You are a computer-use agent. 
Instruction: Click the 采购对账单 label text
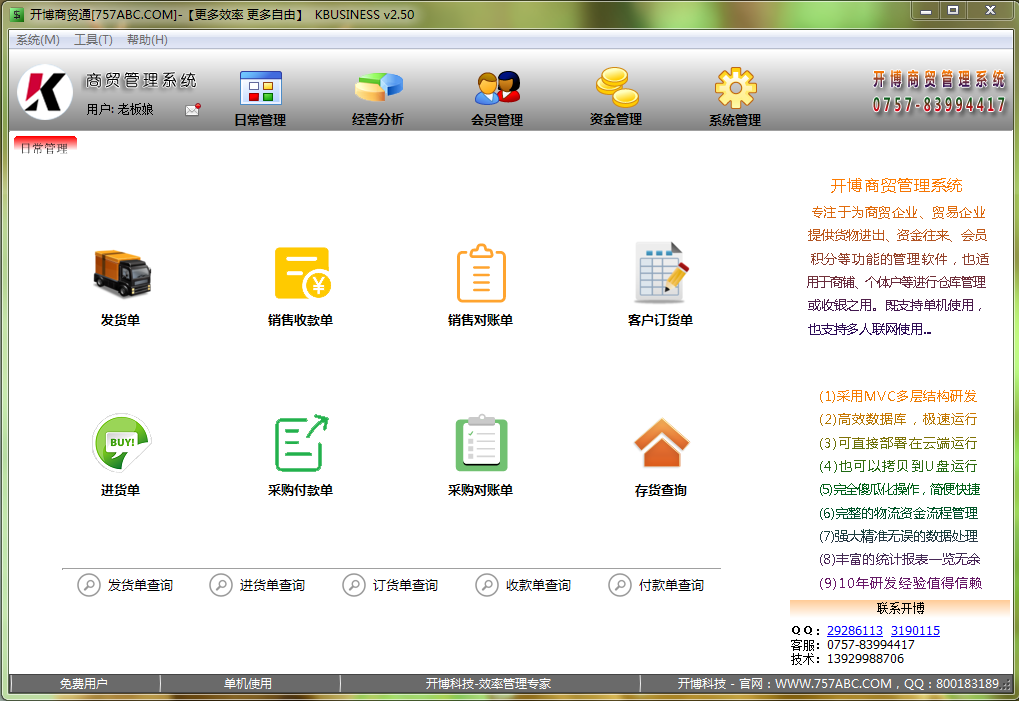(481, 490)
